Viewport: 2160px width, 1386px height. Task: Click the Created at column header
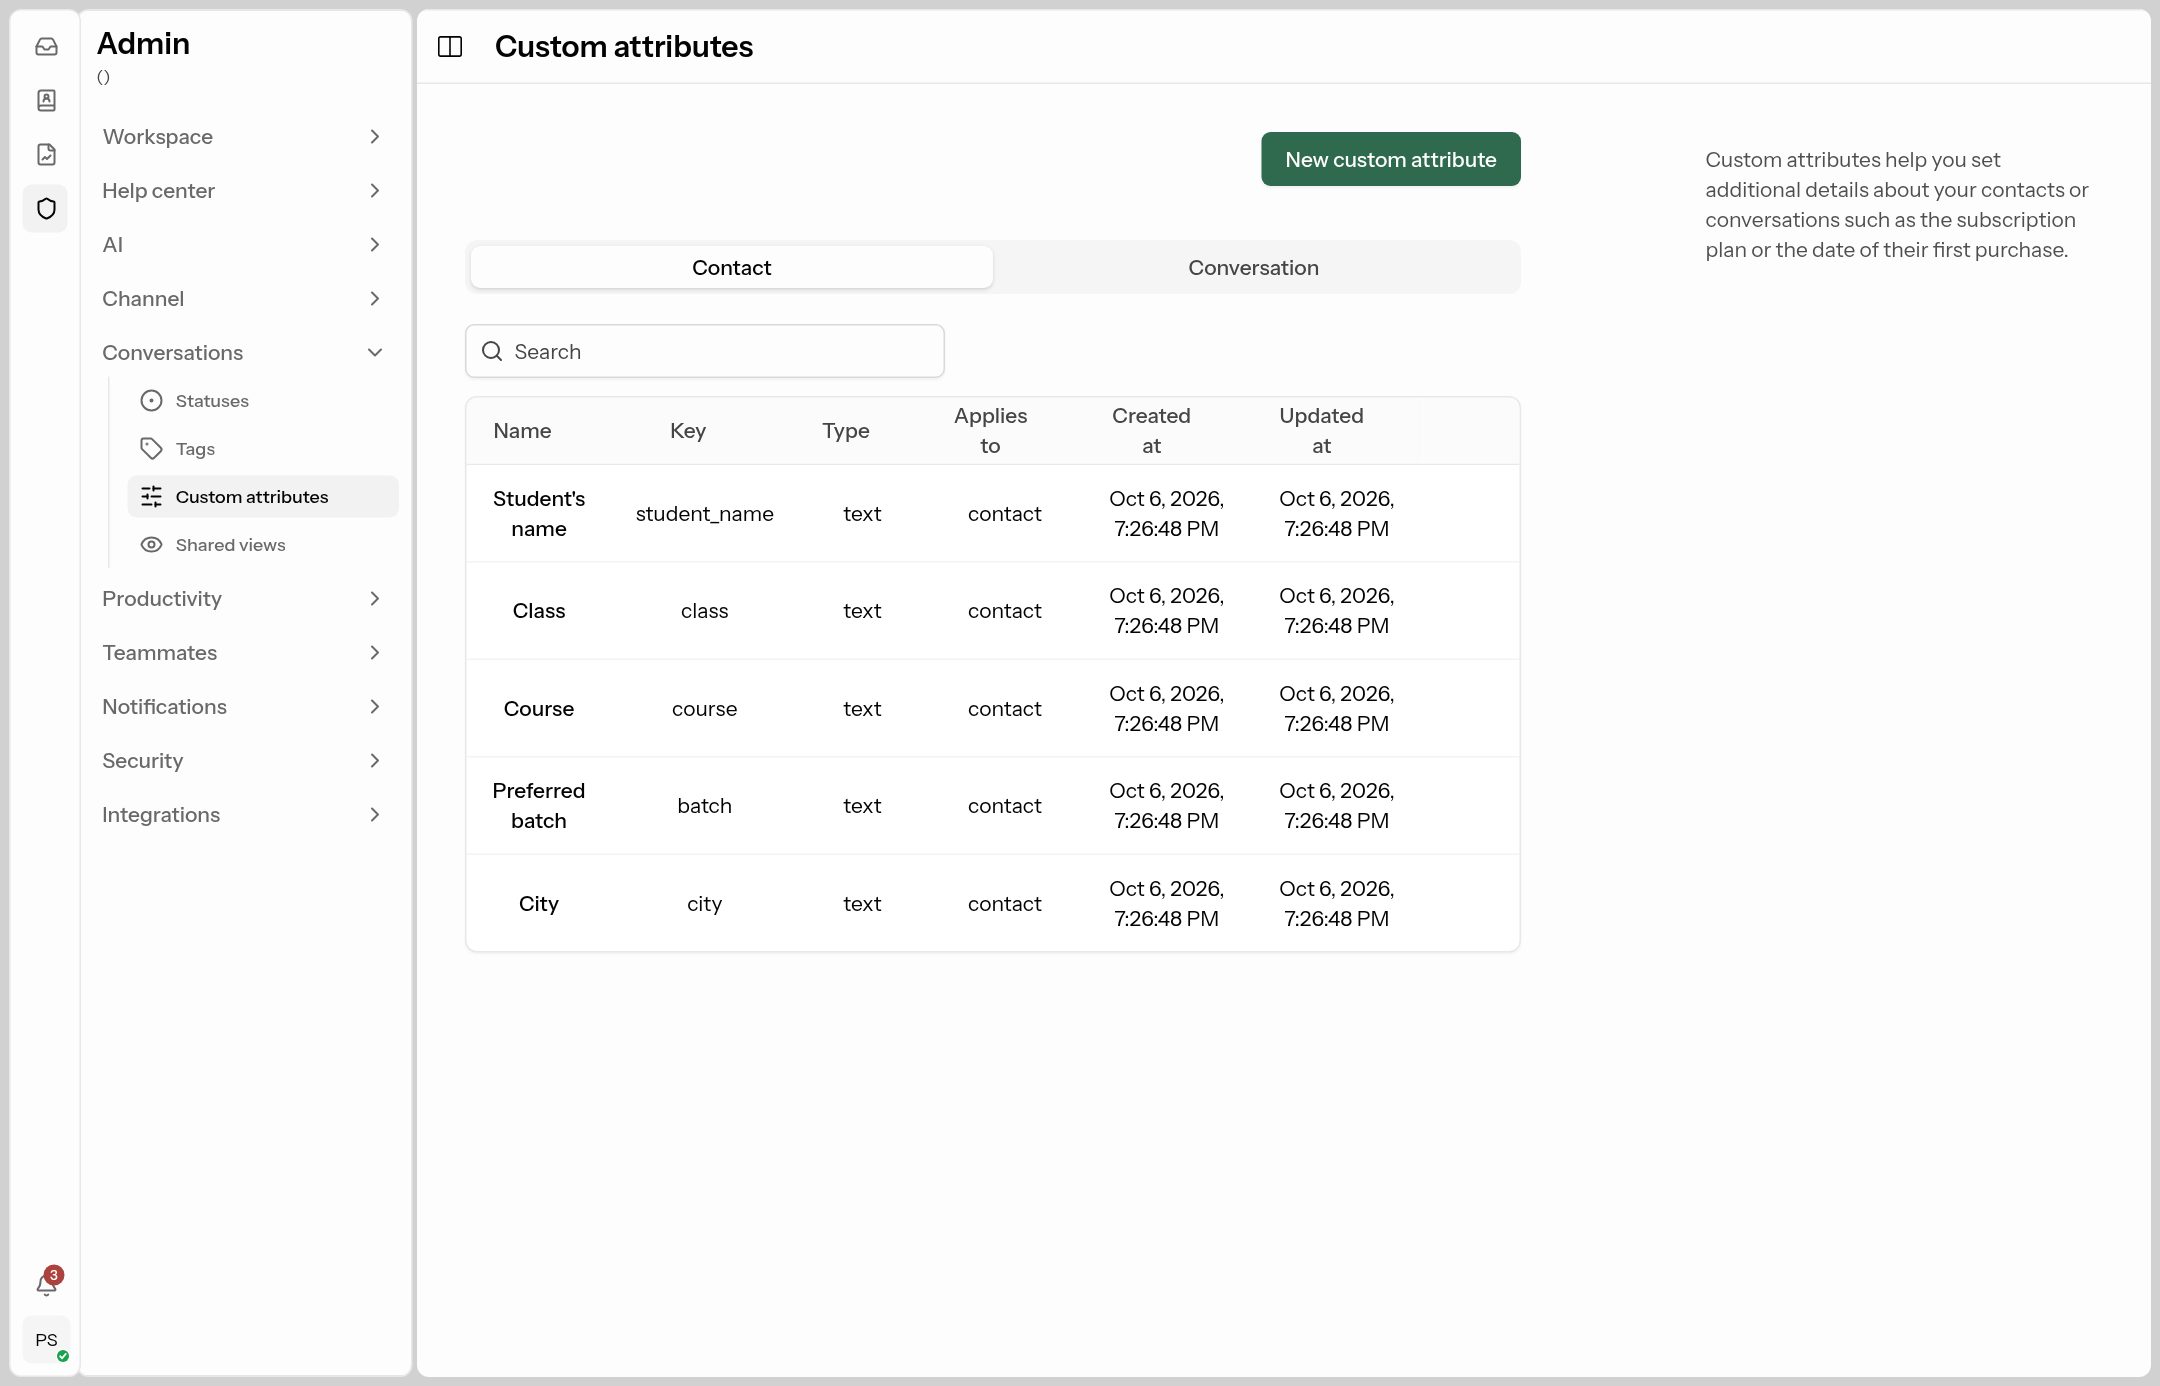pos(1151,431)
